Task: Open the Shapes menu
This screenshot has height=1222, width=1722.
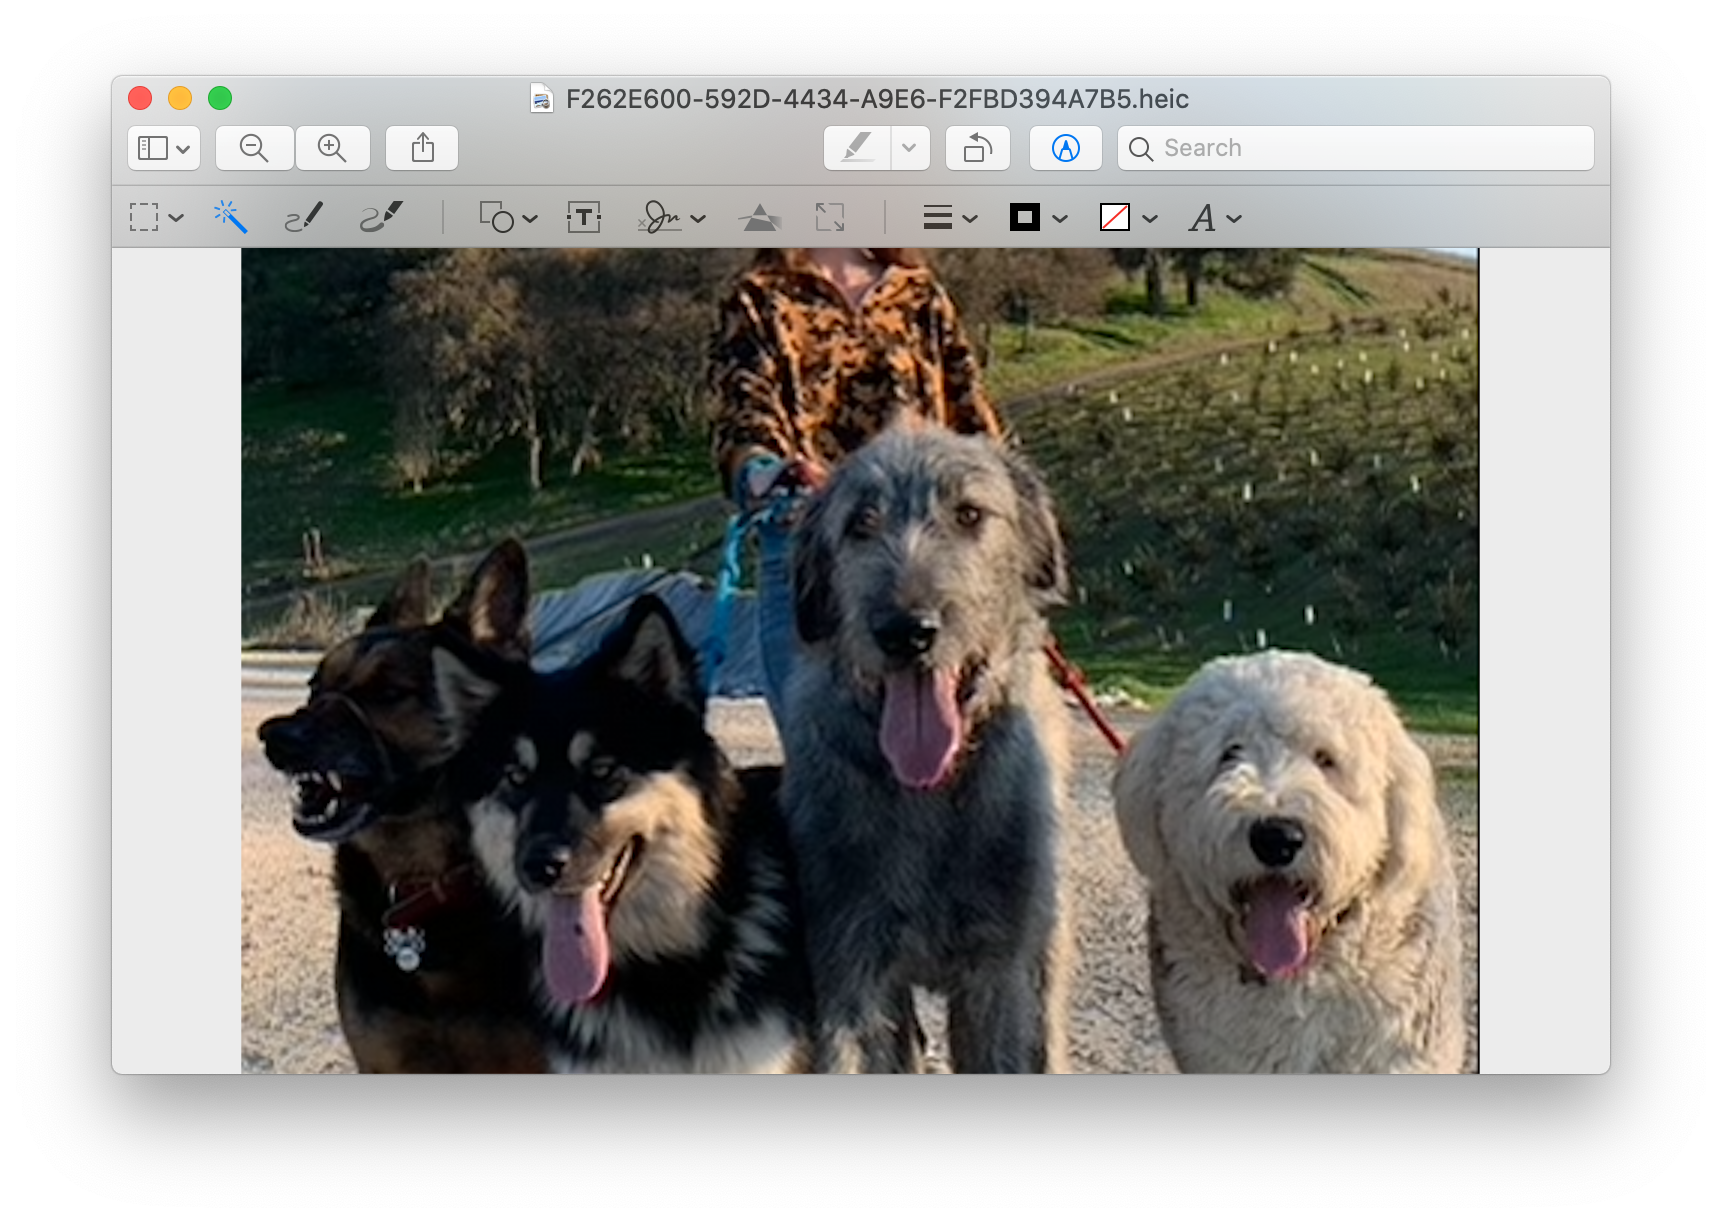Action: [x=508, y=217]
